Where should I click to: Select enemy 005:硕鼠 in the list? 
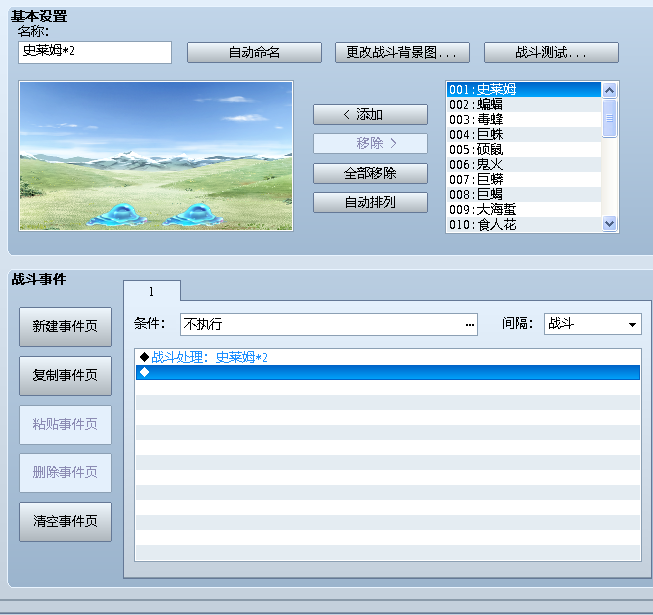coord(524,149)
